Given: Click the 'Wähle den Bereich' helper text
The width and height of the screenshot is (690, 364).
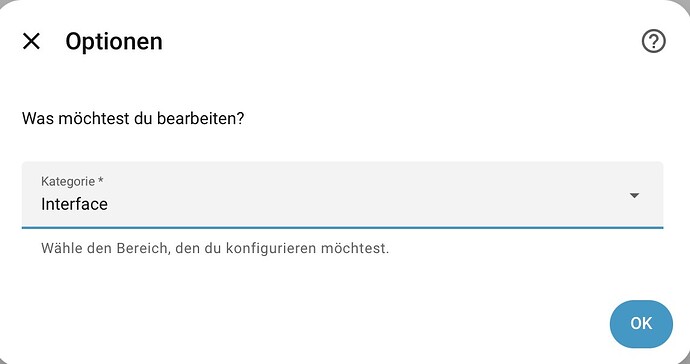Looking at the screenshot, I should [x=215, y=248].
